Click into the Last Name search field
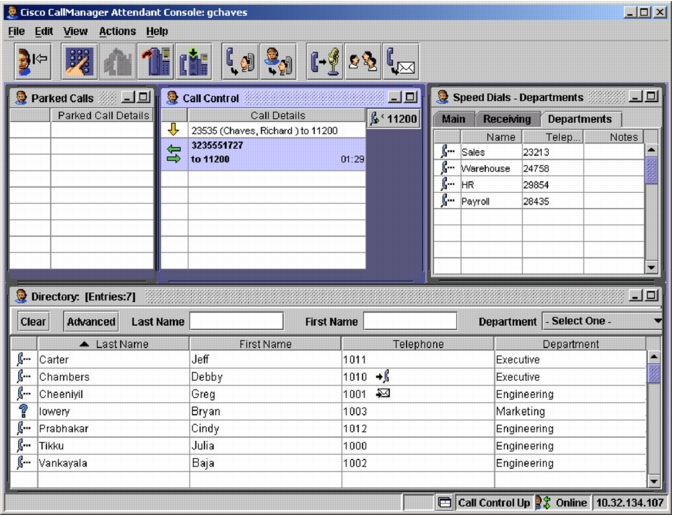Screen dimensions: 675x517 [x=236, y=321]
